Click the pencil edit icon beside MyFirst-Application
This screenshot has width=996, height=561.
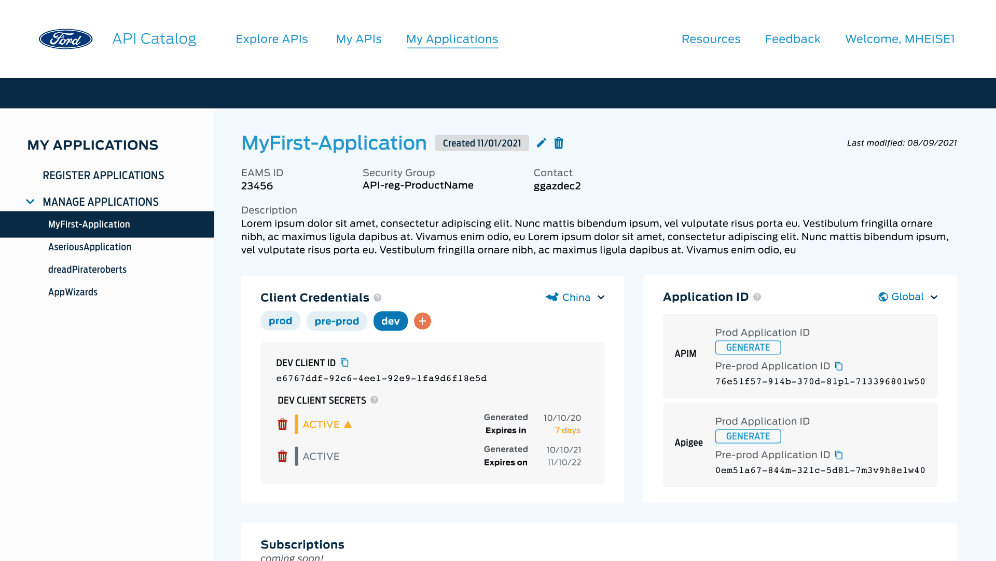point(542,143)
